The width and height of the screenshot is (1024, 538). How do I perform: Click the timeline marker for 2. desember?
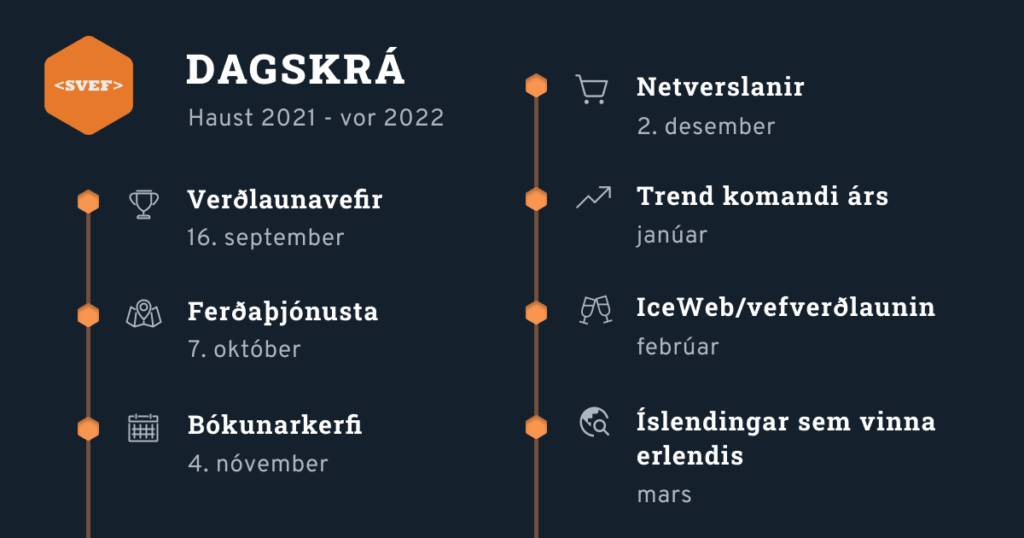tap(536, 86)
